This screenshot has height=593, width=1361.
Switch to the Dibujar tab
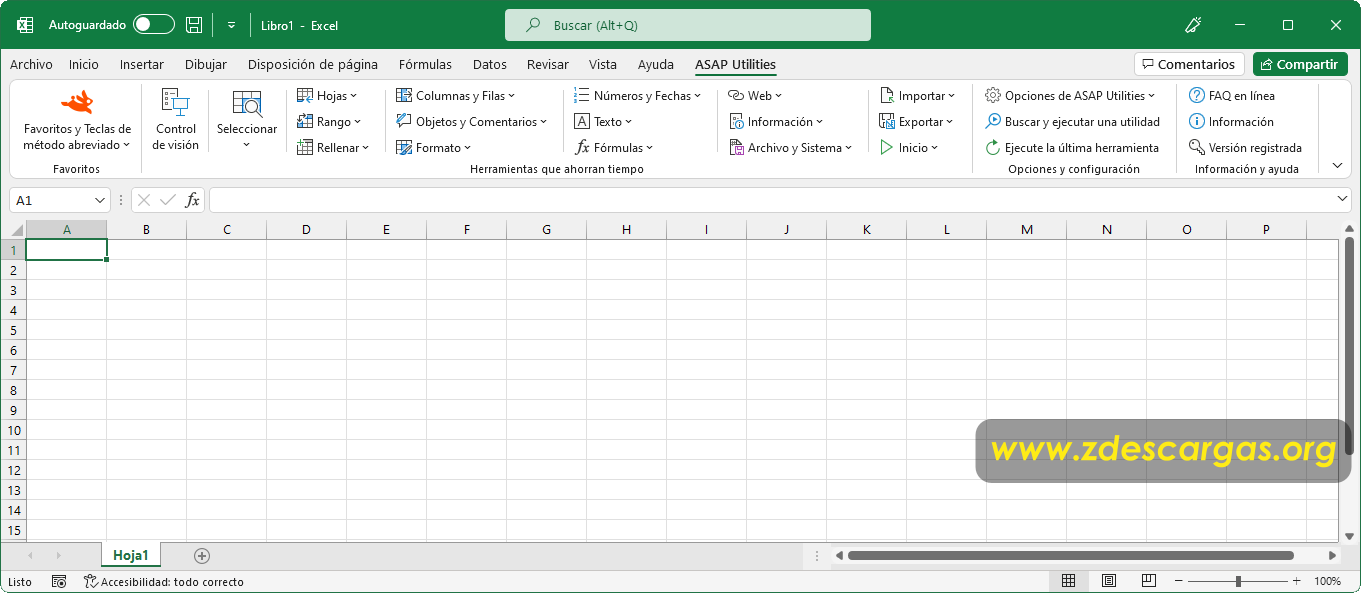(x=206, y=64)
